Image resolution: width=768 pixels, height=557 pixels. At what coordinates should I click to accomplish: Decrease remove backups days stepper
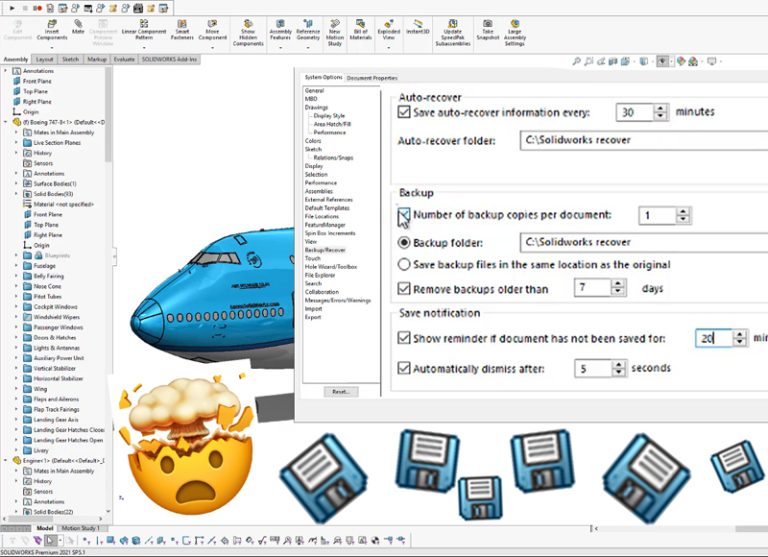pyautogui.click(x=618, y=291)
